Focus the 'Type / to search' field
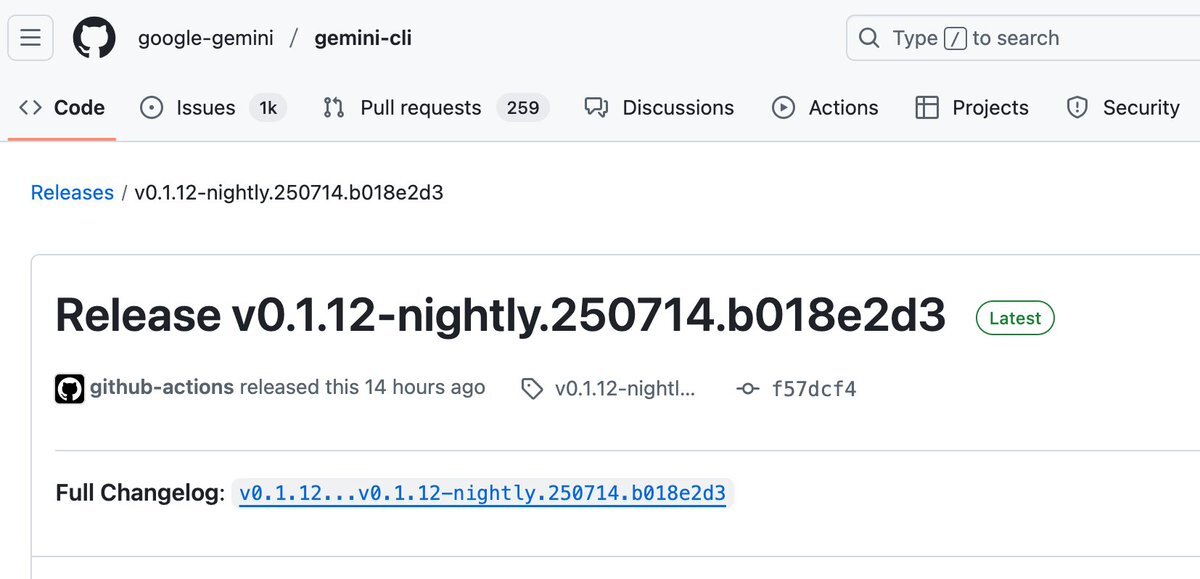Viewport: 1200px width, 579px height. (x=1022, y=38)
